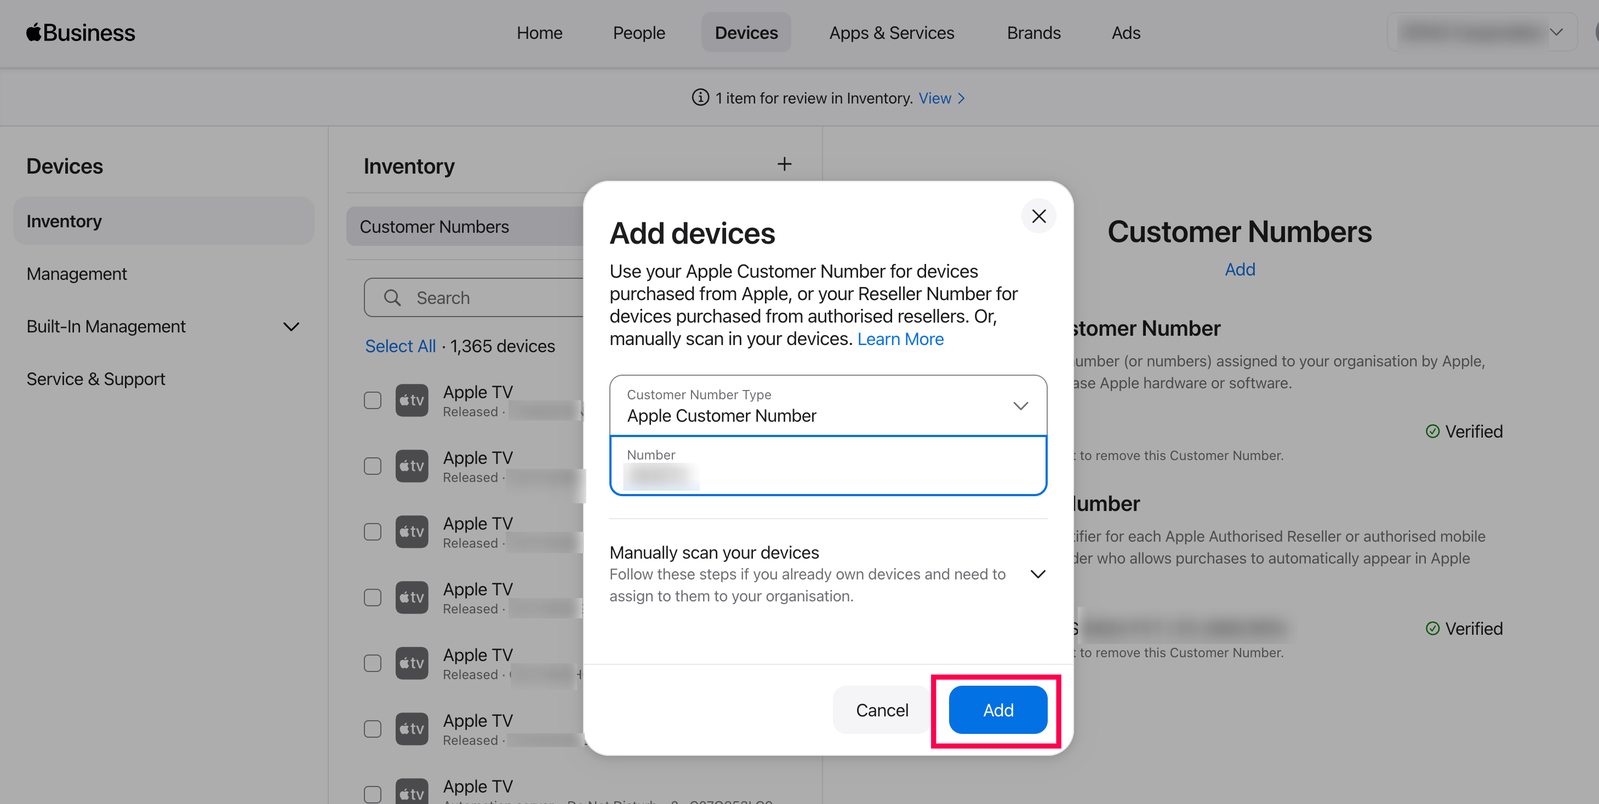Click the magnifier icon in the Search box
Viewport: 1599px width, 804px height.
(x=393, y=298)
